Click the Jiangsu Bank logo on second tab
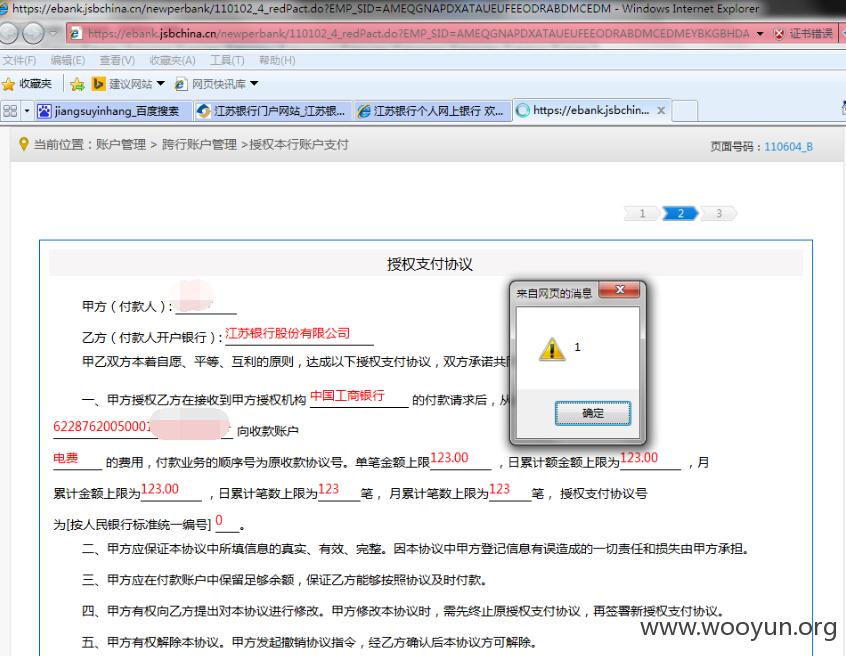The width and height of the screenshot is (846, 656). tap(203, 111)
